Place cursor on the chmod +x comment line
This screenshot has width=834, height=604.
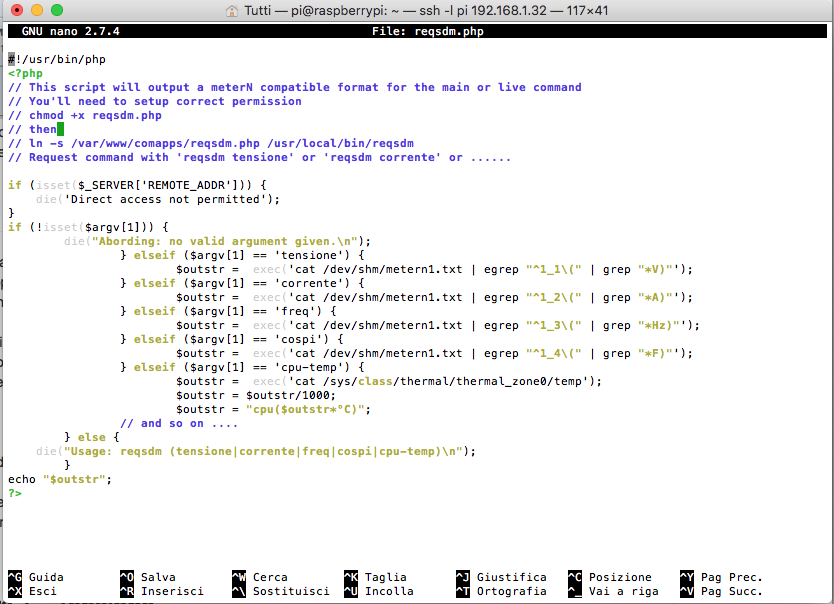85,115
